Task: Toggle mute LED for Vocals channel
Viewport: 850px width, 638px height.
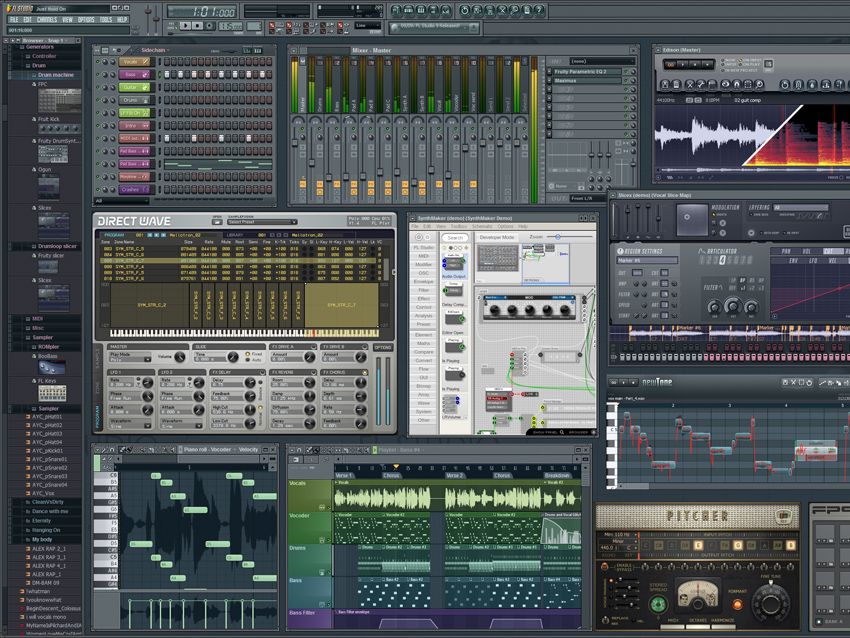Action: pos(96,61)
